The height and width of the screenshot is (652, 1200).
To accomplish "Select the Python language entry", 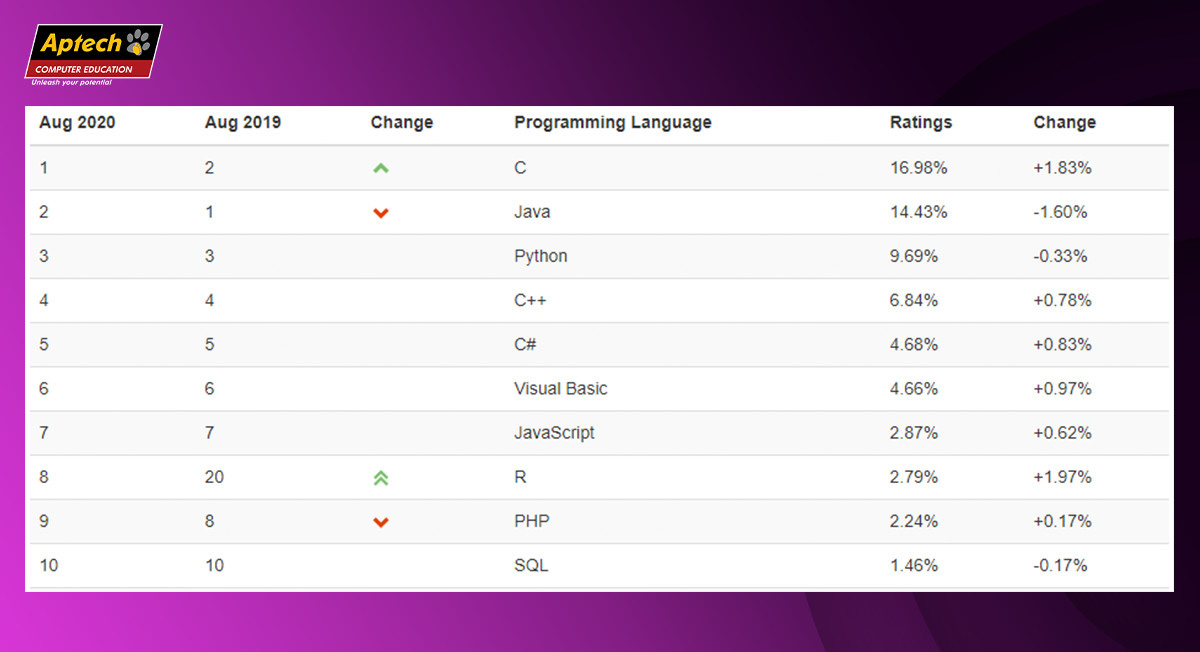I will tap(541, 256).
